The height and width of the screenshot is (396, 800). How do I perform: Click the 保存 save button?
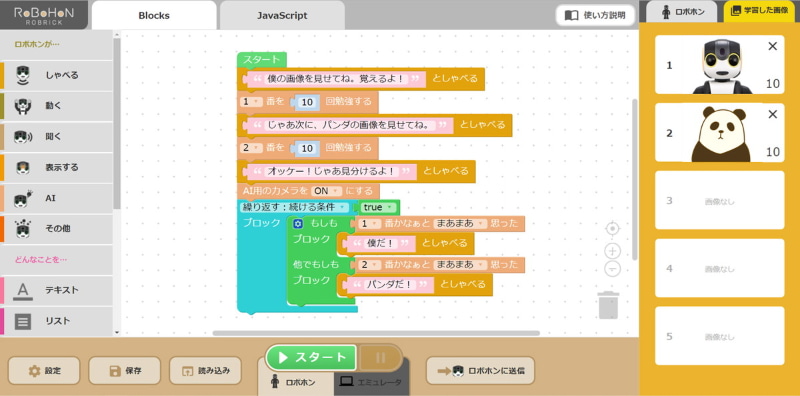coord(124,370)
